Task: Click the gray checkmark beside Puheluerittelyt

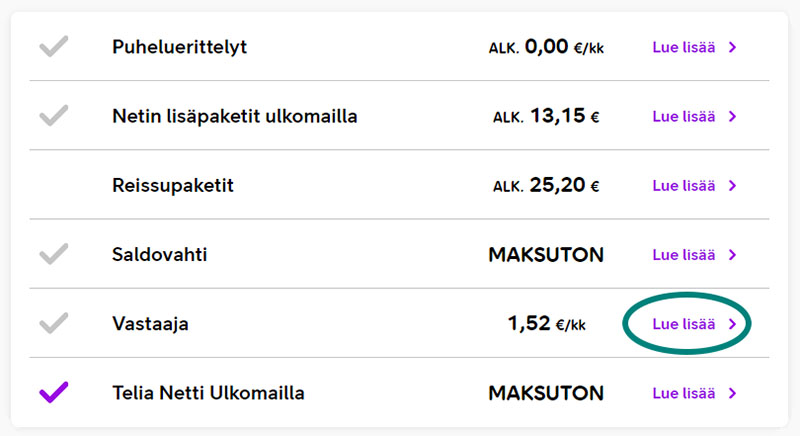Action: point(54,46)
